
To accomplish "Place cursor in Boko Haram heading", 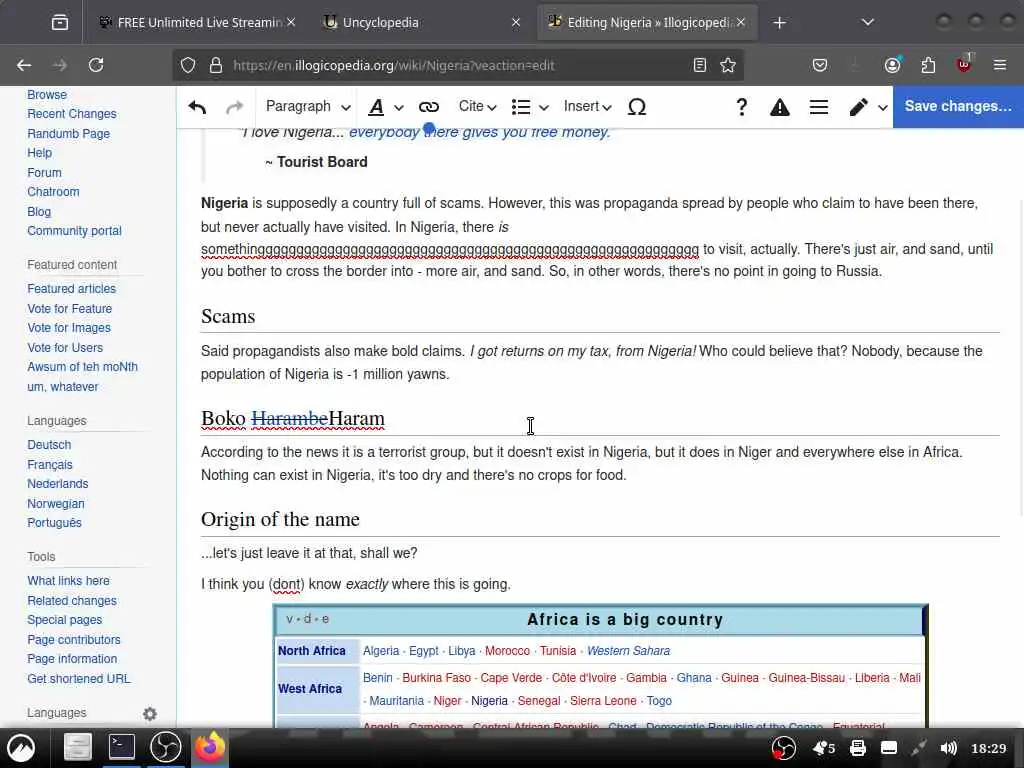I will [293, 419].
